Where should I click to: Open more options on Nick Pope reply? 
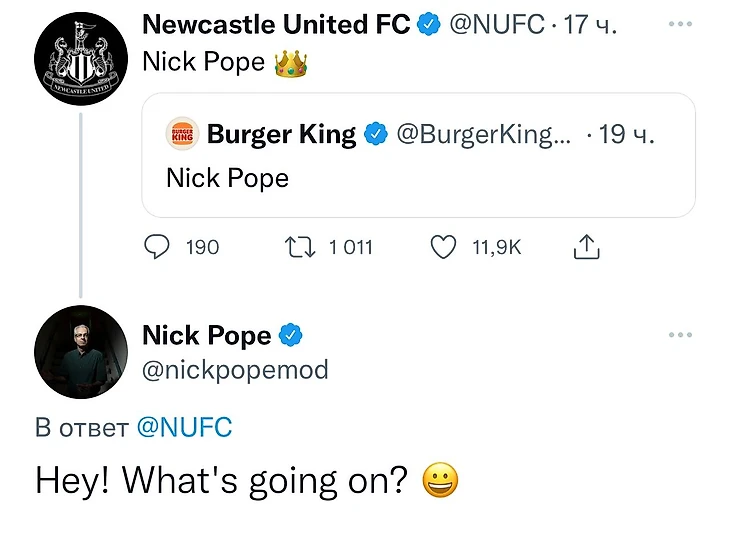pos(680,335)
